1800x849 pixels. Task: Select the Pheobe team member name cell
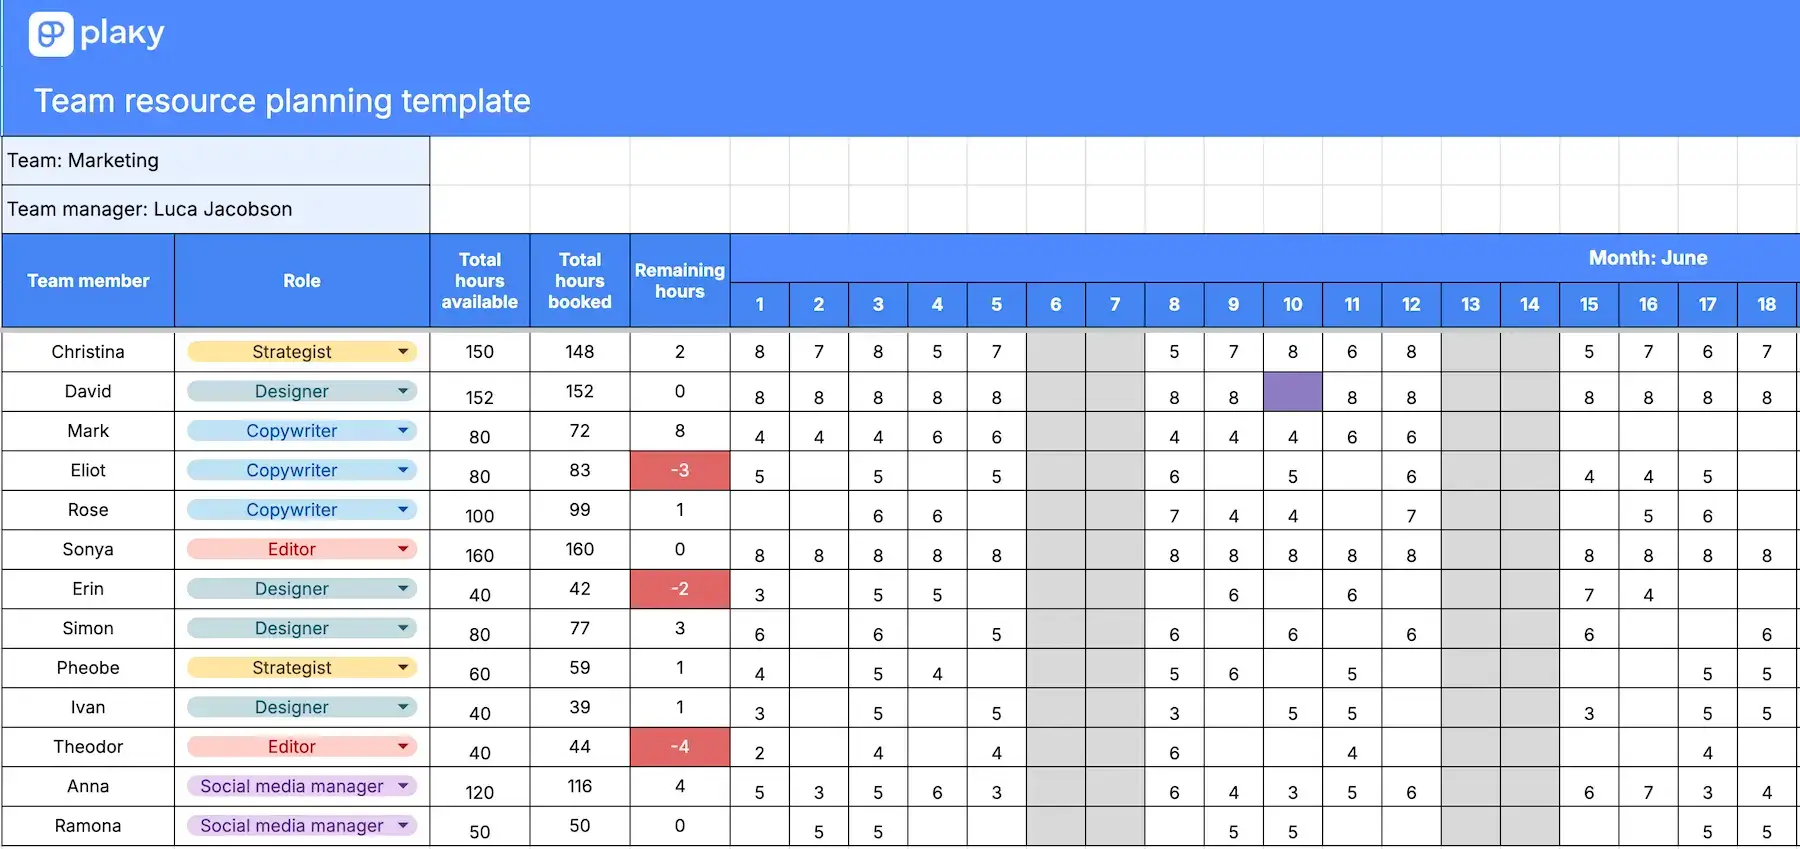click(88, 668)
